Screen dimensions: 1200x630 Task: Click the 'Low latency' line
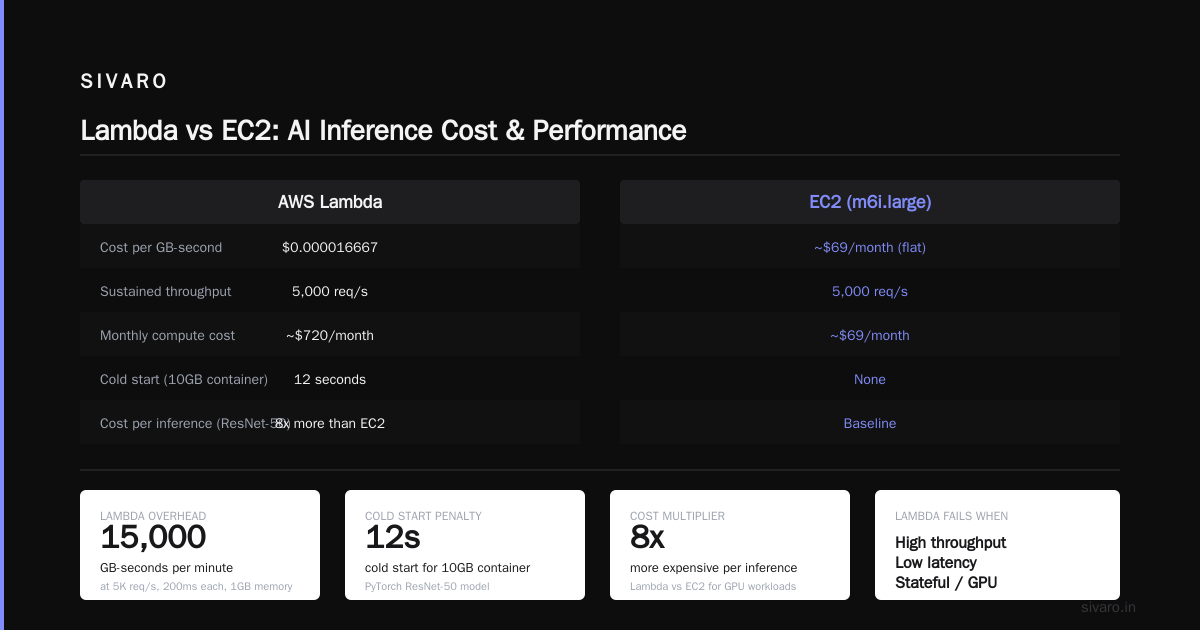936,563
